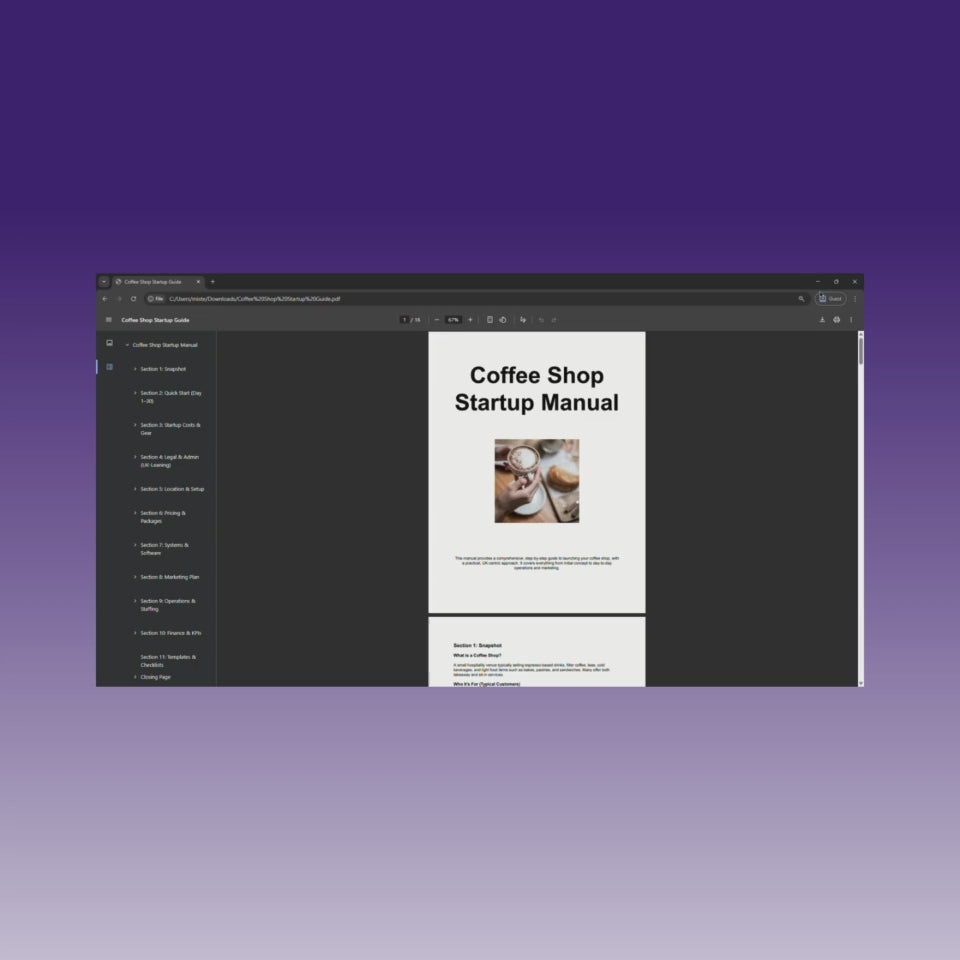
Task: Open the document outline hamburger menu
Action: (x=108, y=319)
